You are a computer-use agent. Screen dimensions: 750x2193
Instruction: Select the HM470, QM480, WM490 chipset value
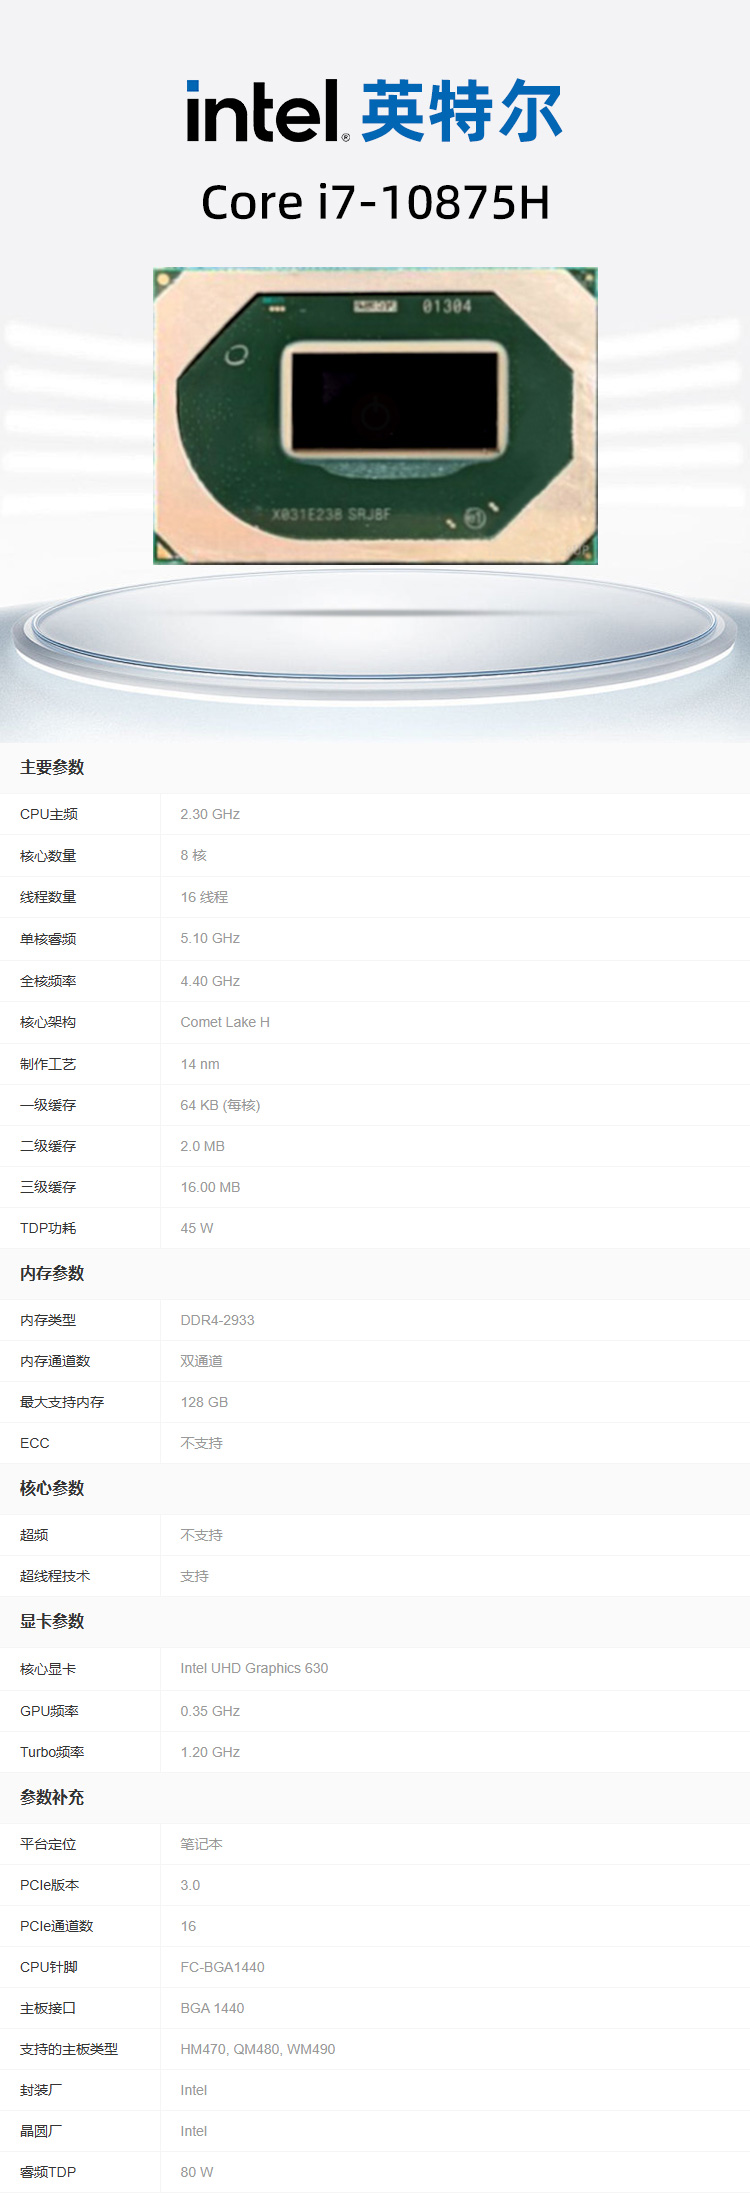258,2049
